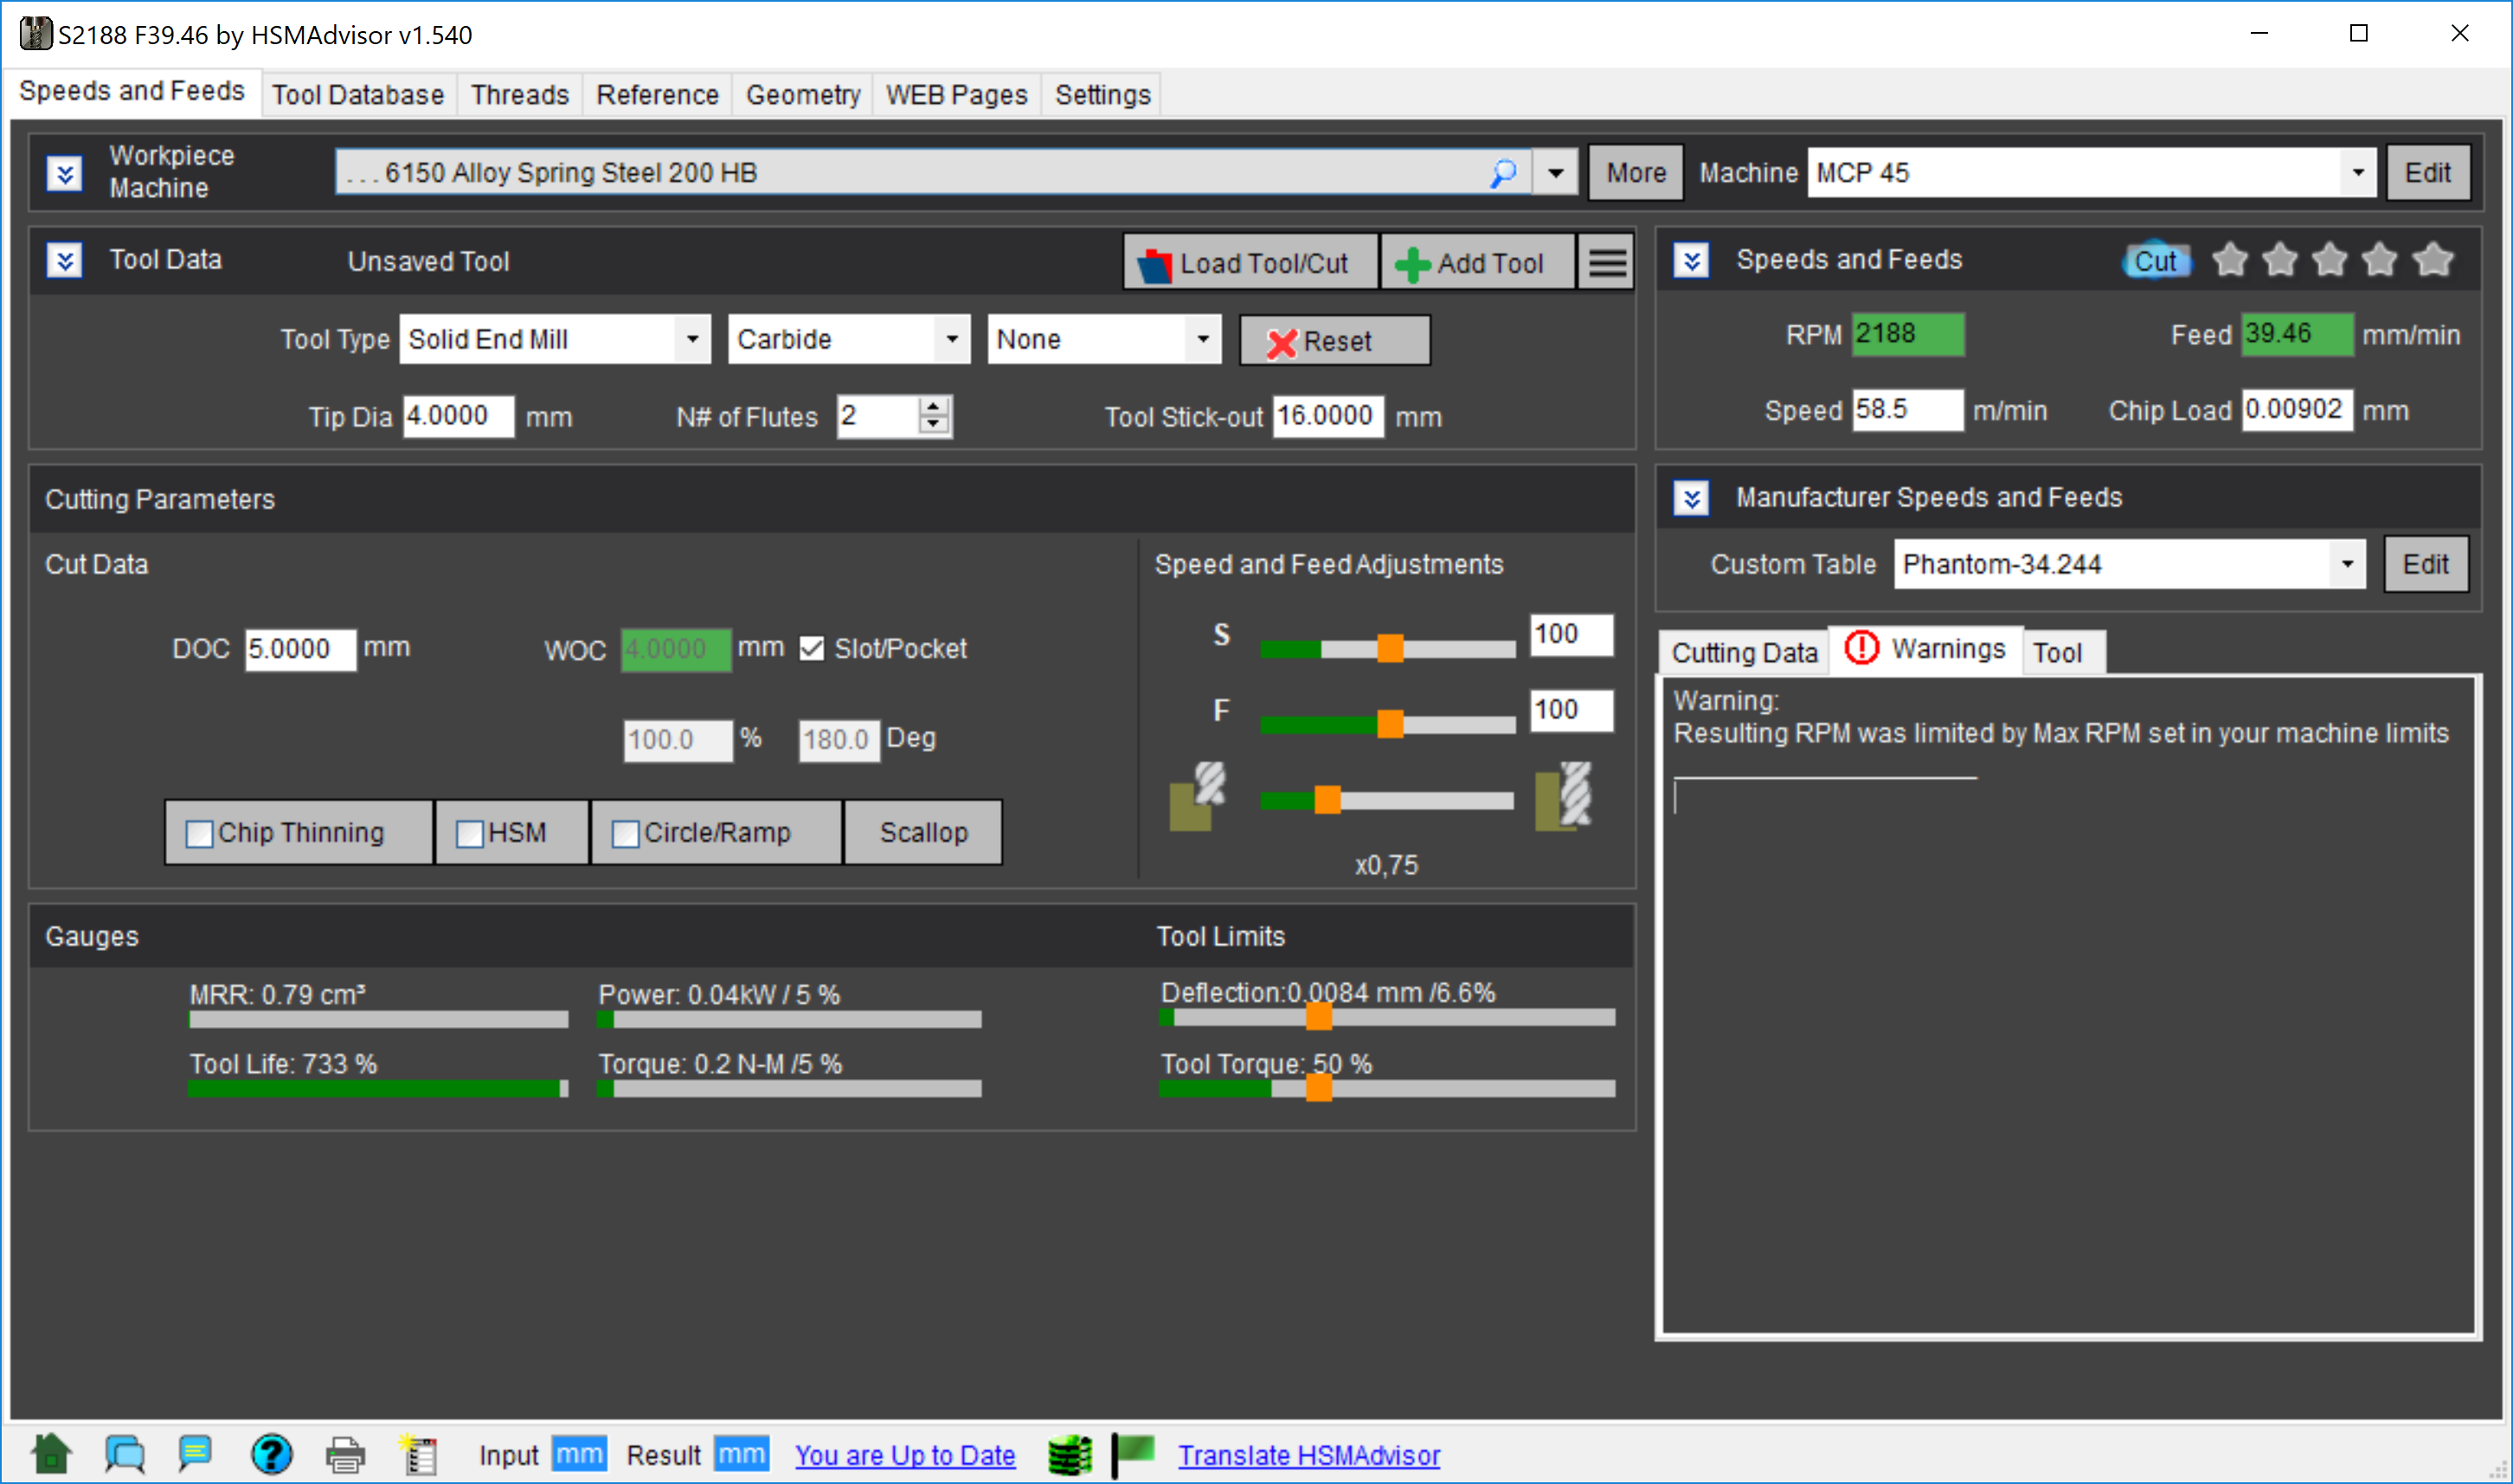The image size is (2513, 1484).
Task: Click the blue help question mark icon
Action: [271, 1454]
